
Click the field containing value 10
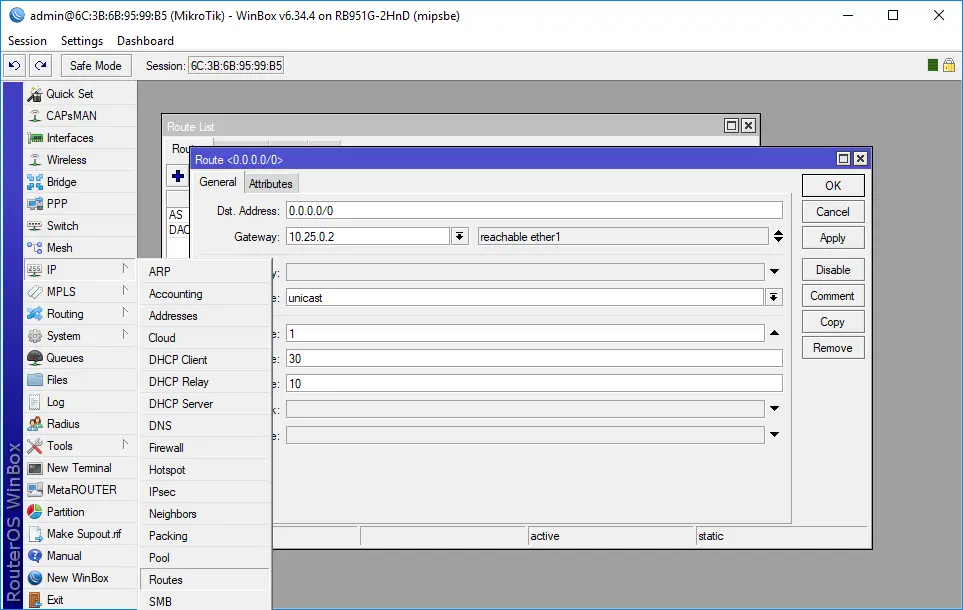534,383
